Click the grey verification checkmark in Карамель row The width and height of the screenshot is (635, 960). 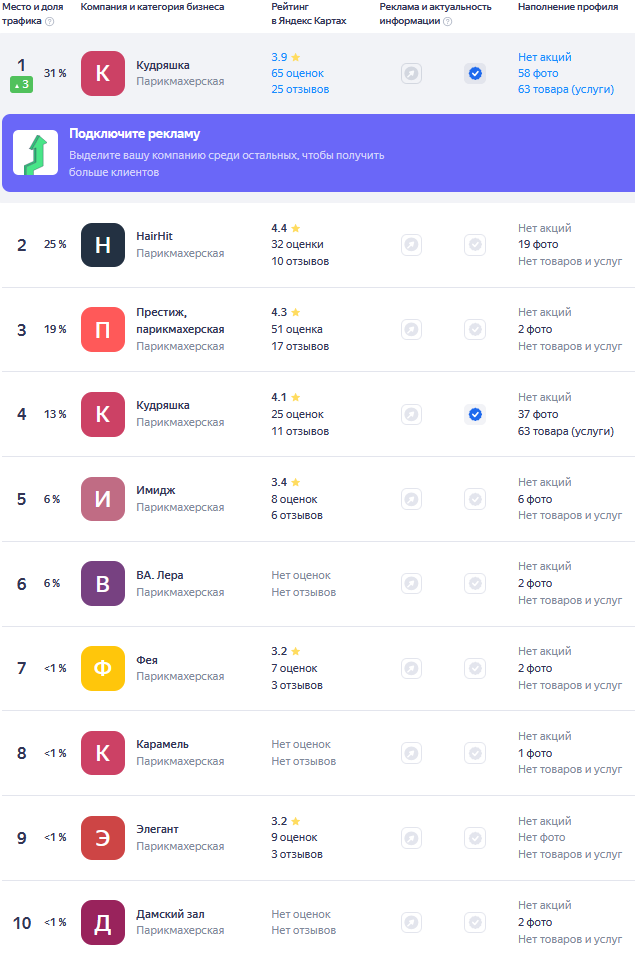(x=475, y=753)
